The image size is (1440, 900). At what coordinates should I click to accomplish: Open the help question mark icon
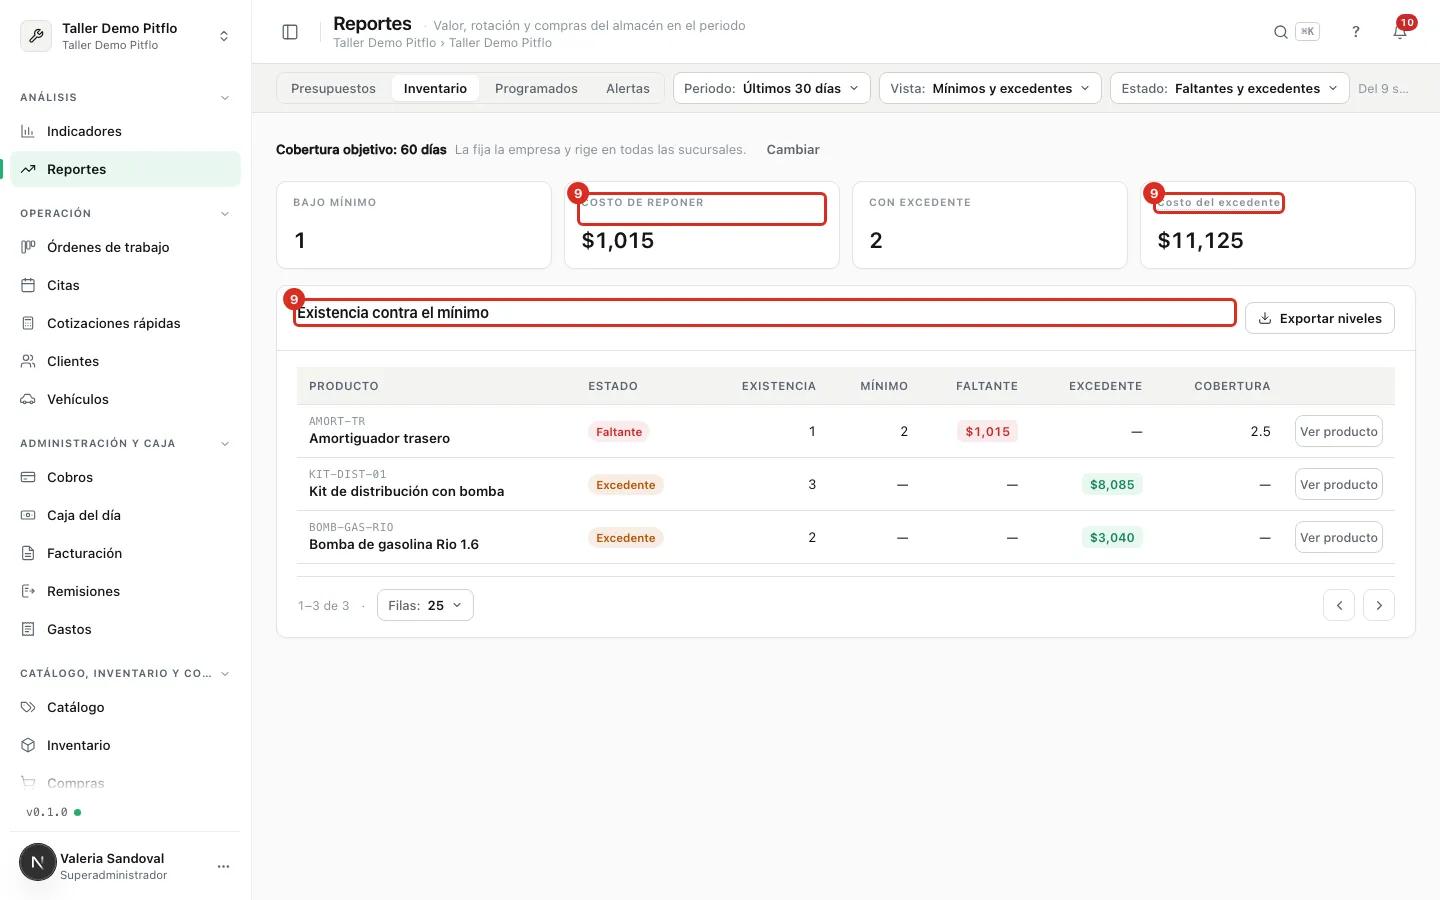pyautogui.click(x=1356, y=32)
